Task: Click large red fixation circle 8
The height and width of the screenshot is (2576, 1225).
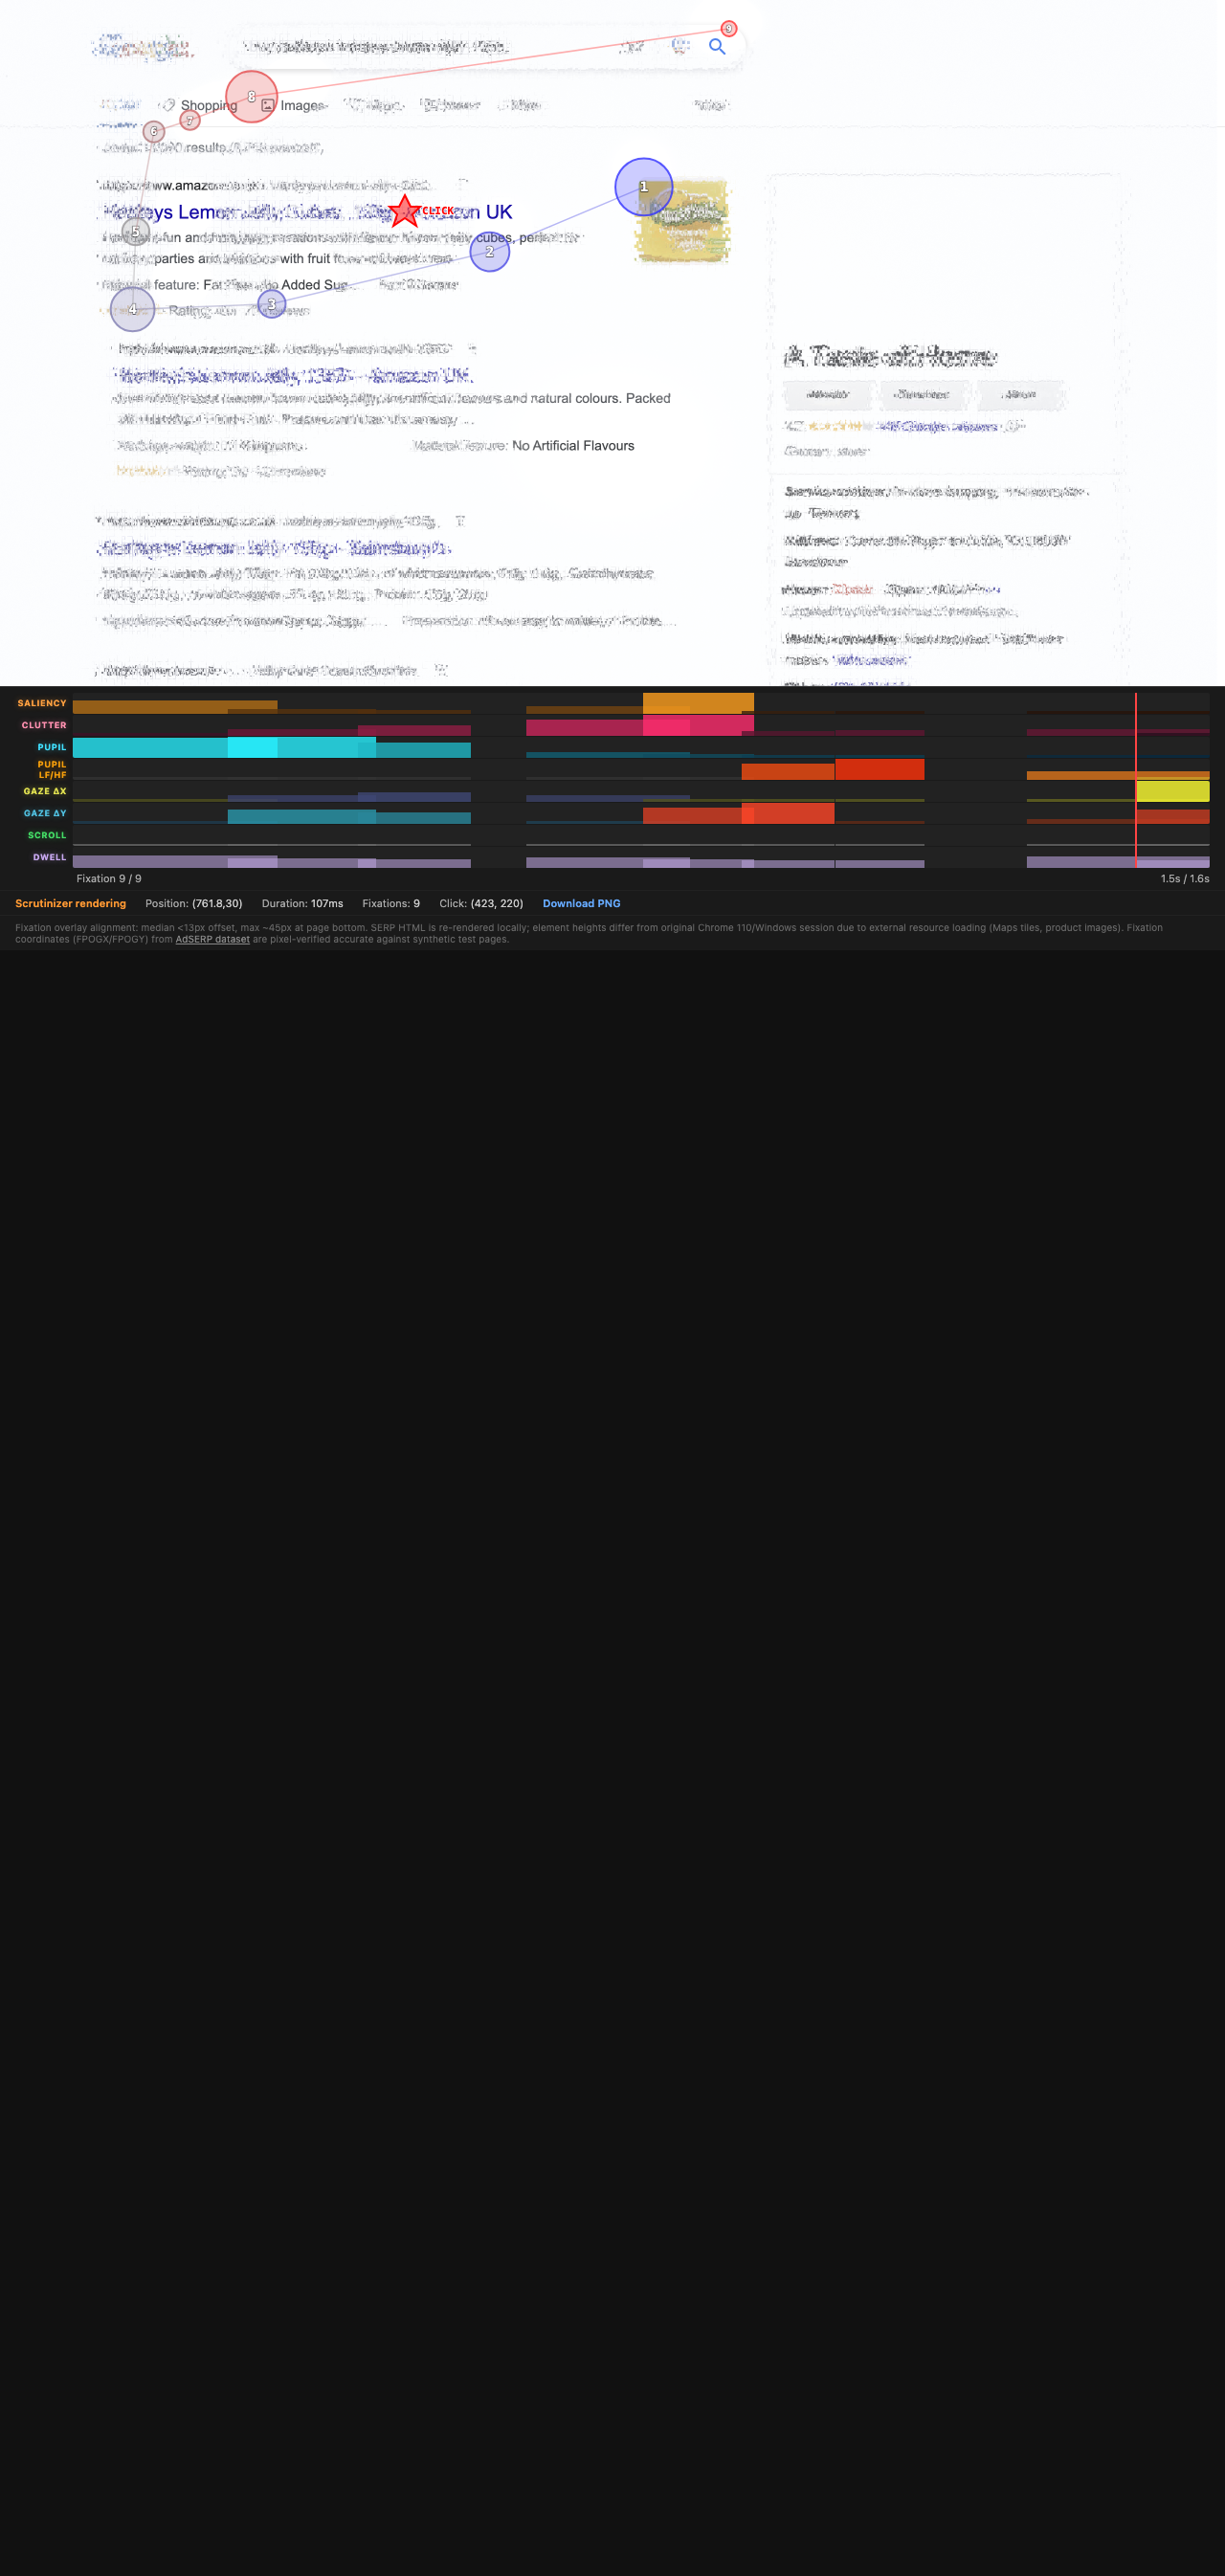Action: click(x=251, y=97)
